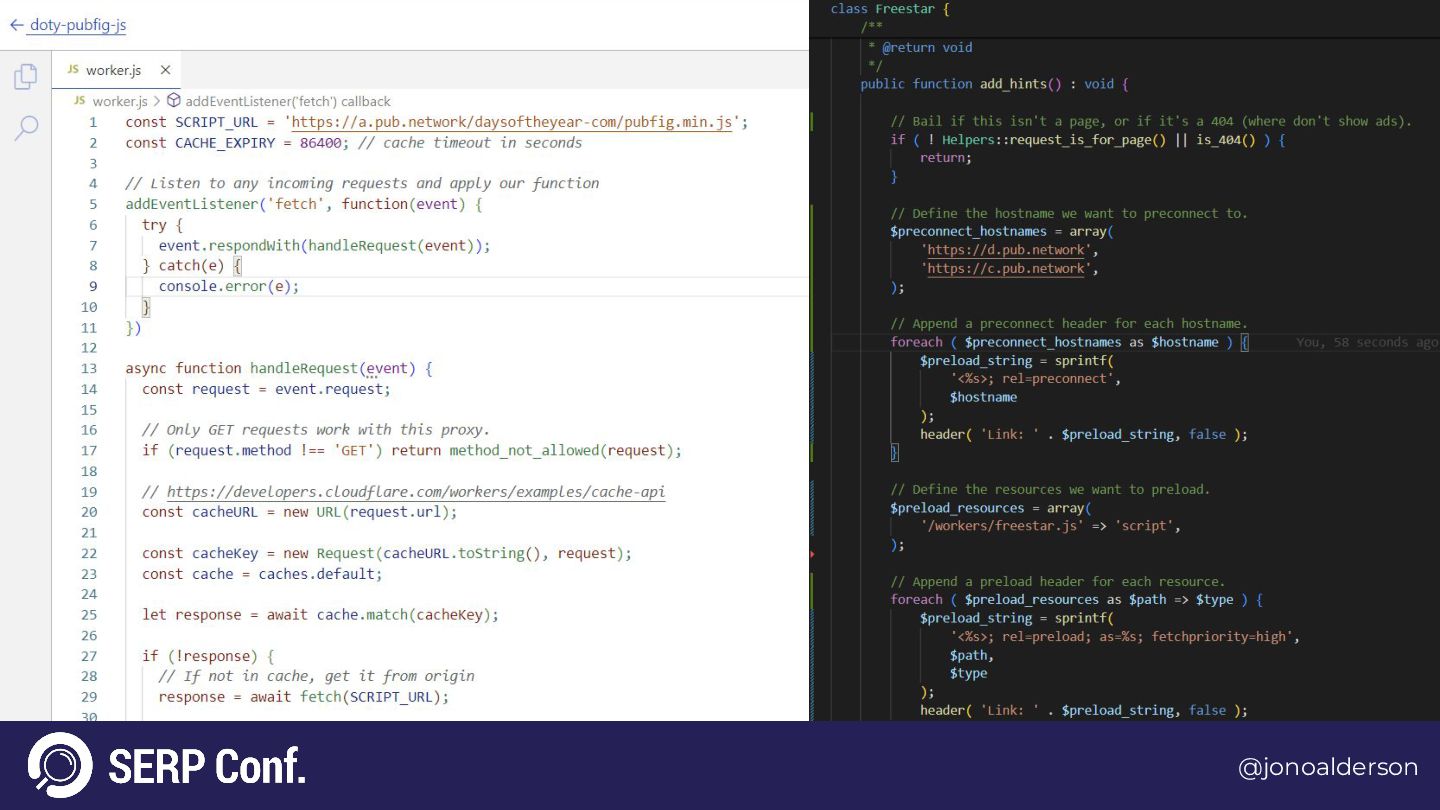Click worker.js in the breadcrumb path

pos(119,101)
